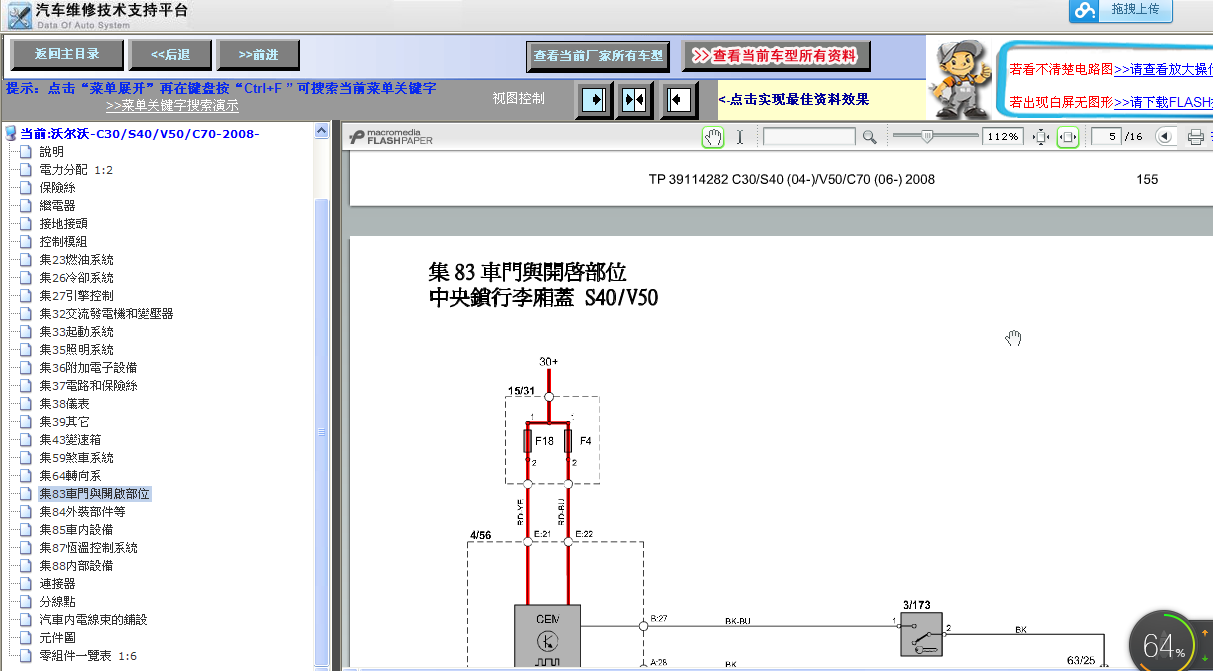Click the Macromedia FlashPaper logo
This screenshot has width=1213, height=671.
click(x=390, y=137)
